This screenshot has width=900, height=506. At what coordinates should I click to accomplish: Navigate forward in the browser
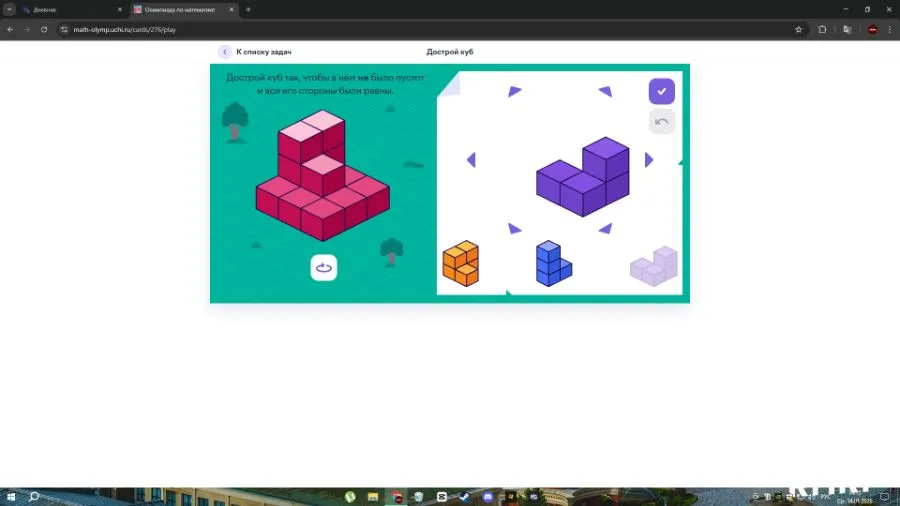click(27, 29)
